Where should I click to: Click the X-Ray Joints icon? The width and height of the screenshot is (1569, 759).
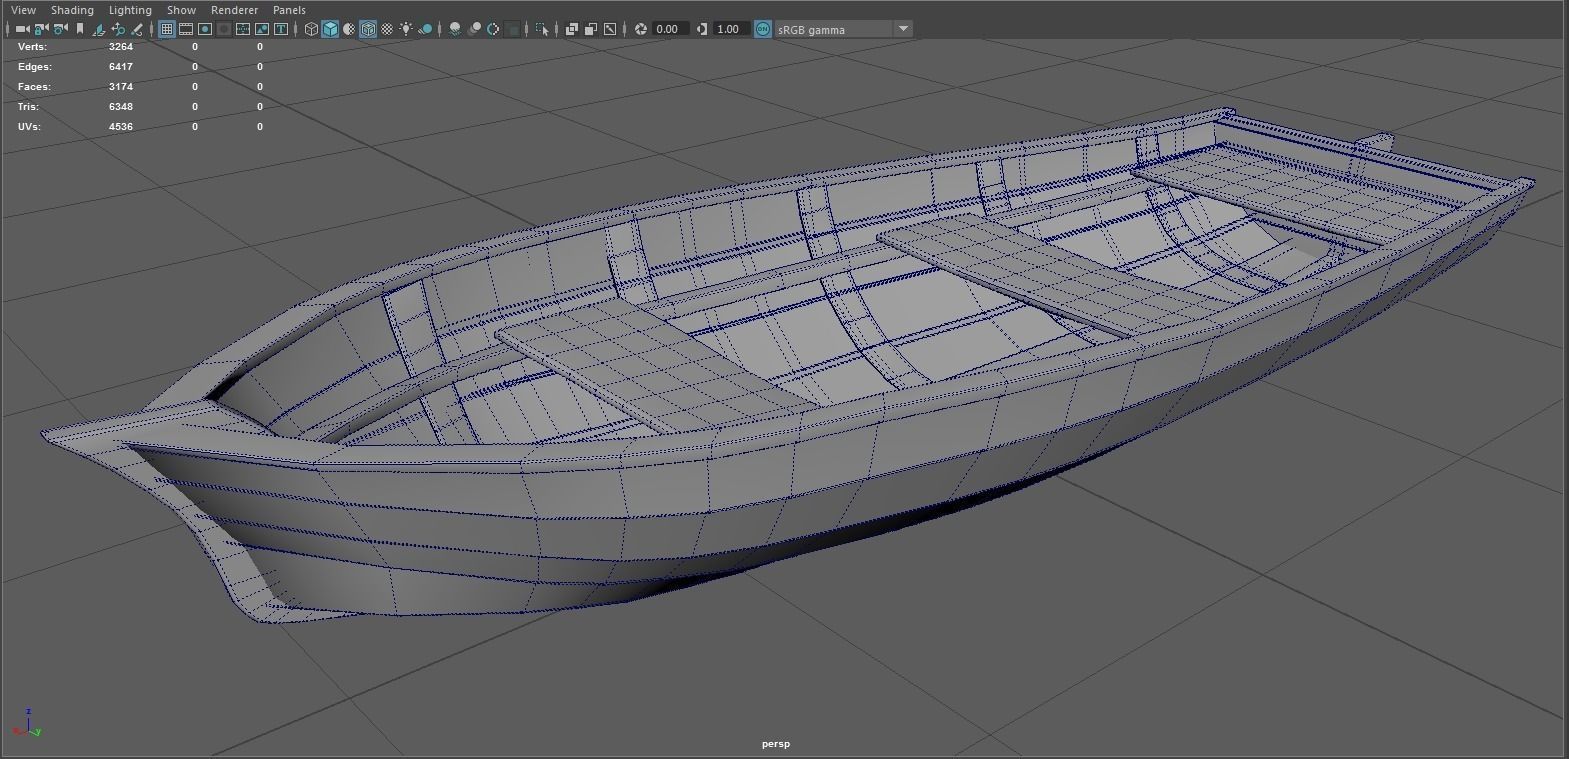click(610, 29)
